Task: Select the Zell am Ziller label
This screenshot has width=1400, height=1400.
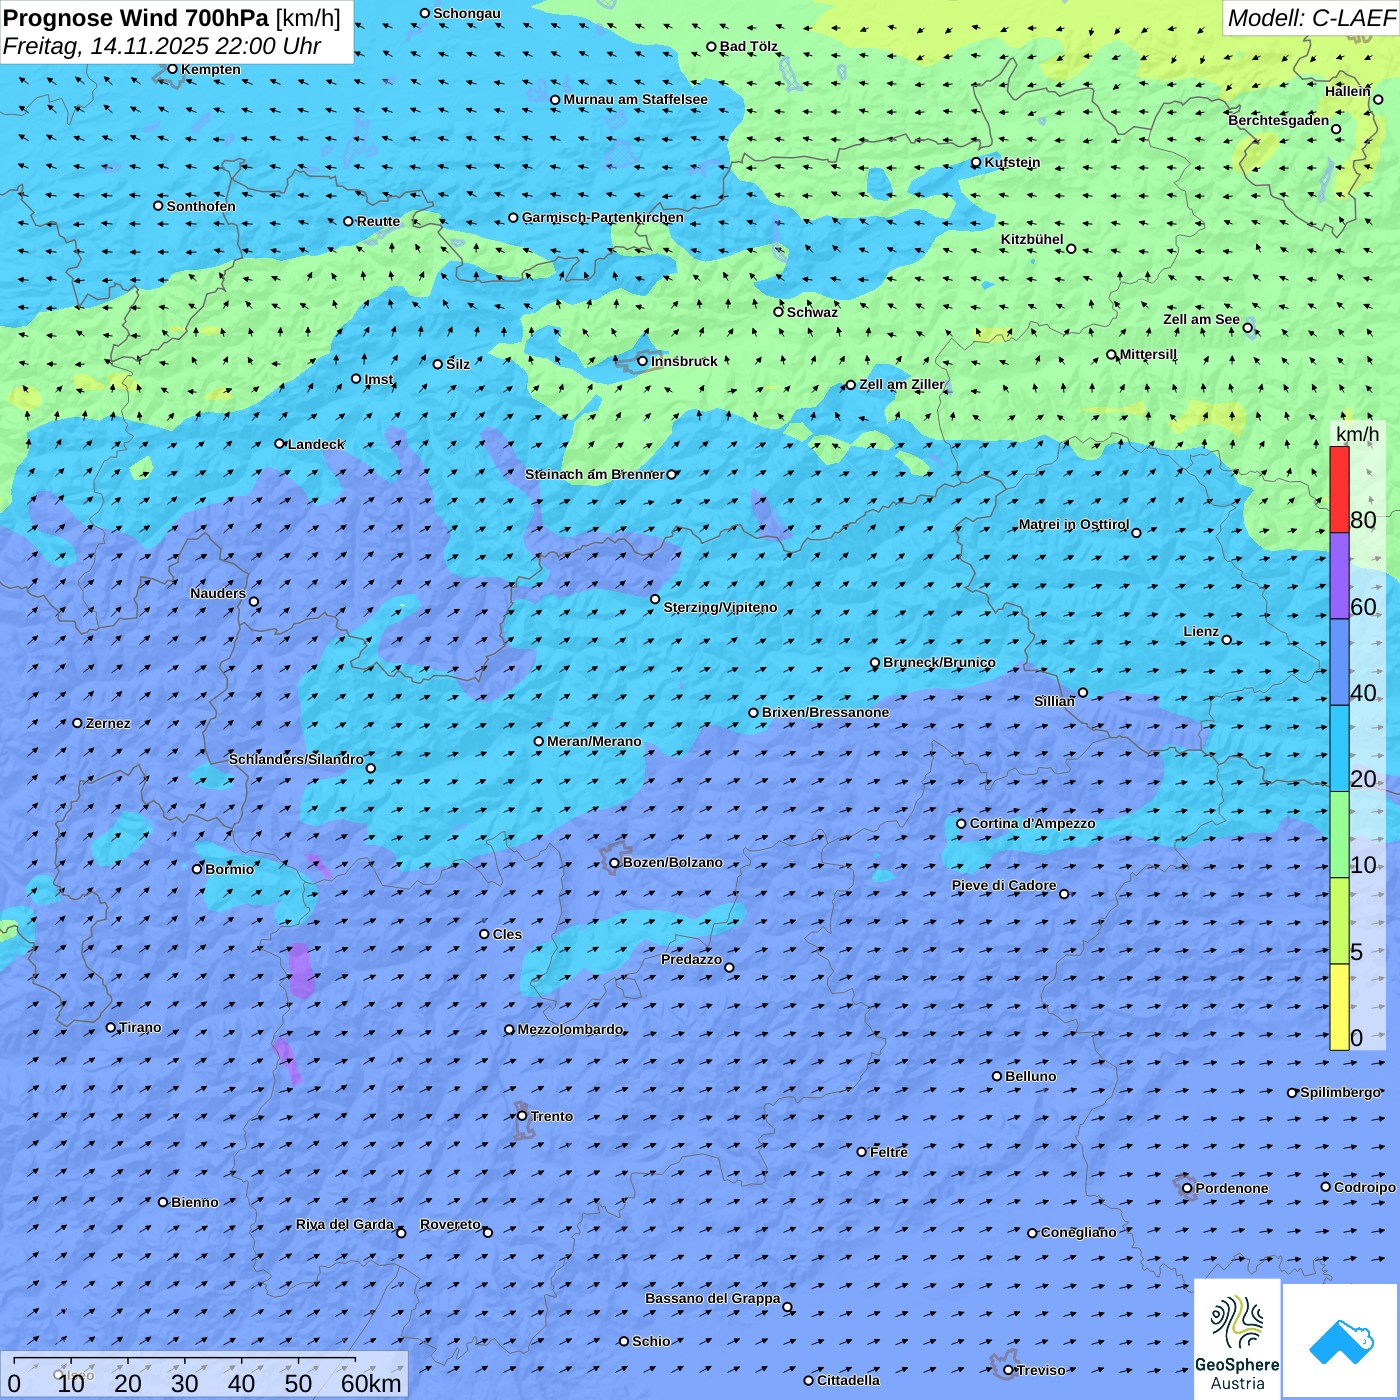Action: point(902,384)
